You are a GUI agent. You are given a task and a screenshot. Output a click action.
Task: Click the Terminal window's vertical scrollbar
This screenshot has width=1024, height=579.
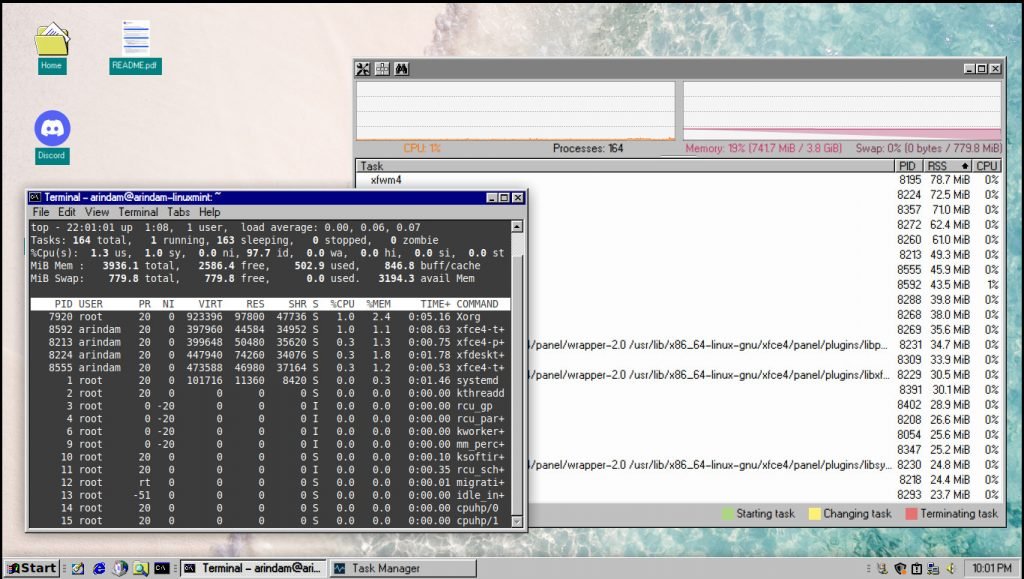(x=517, y=380)
